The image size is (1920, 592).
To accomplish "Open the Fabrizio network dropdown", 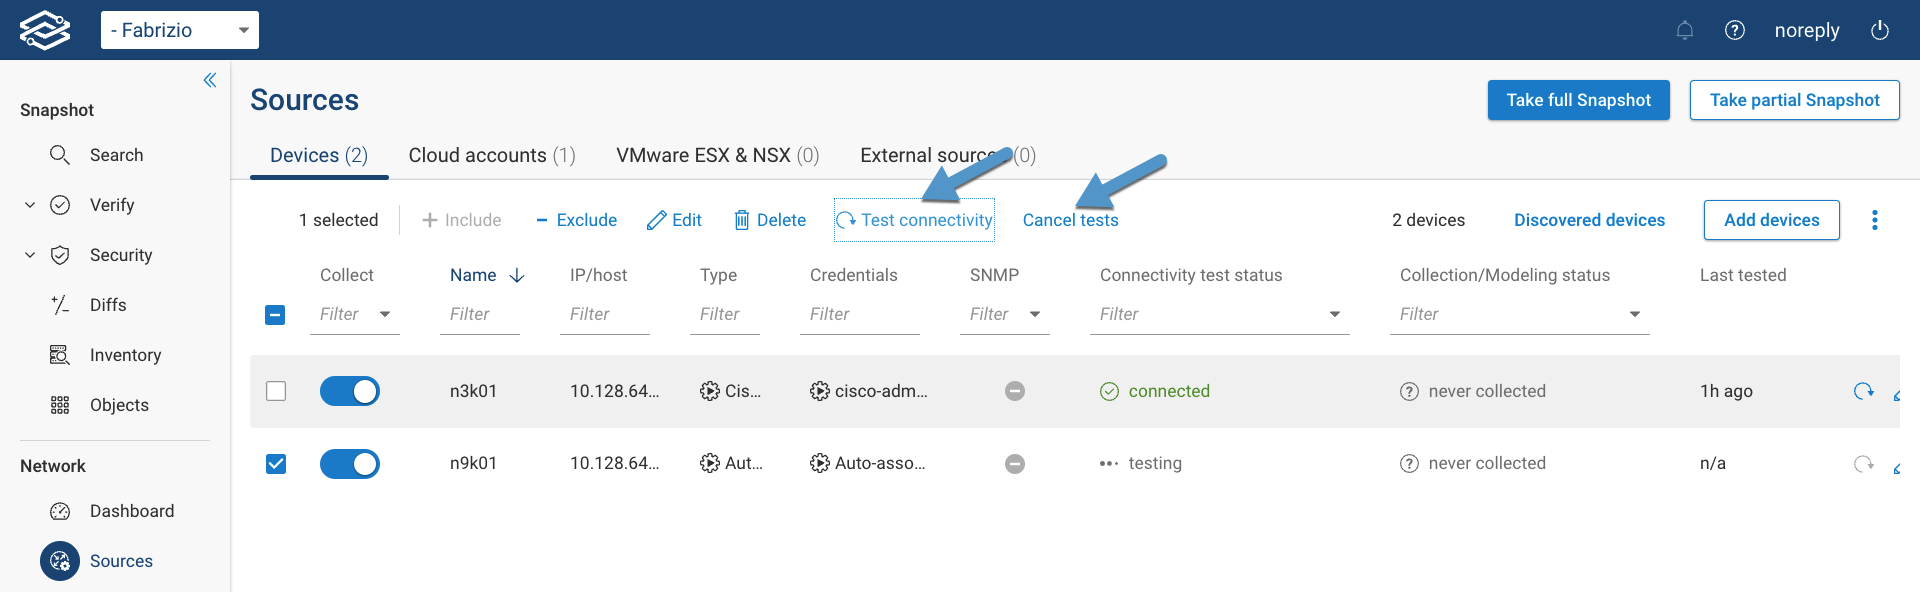I will [180, 30].
